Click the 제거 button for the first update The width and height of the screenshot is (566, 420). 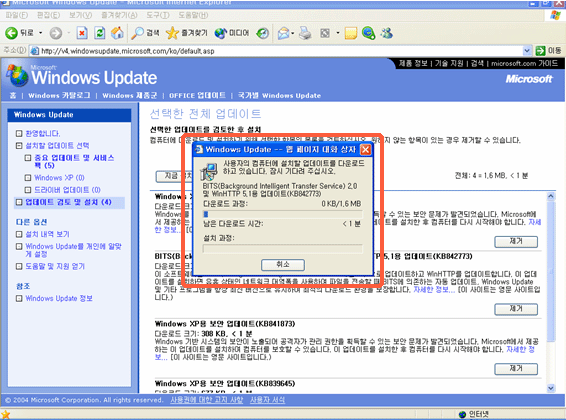click(516, 241)
